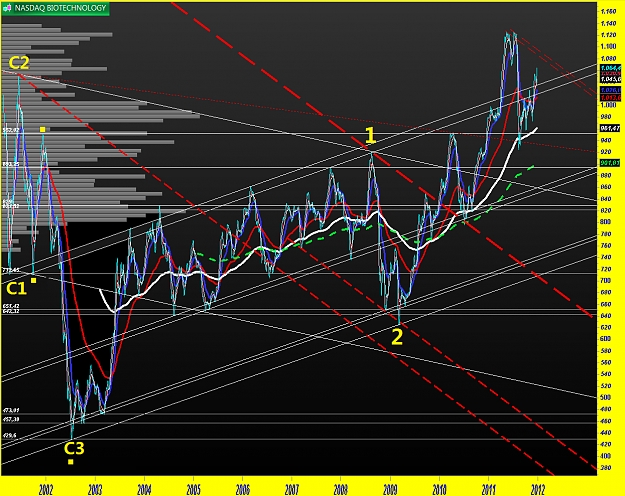Click the 1.000 price axis label
The width and height of the screenshot is (625, 496).
[608, 105]
